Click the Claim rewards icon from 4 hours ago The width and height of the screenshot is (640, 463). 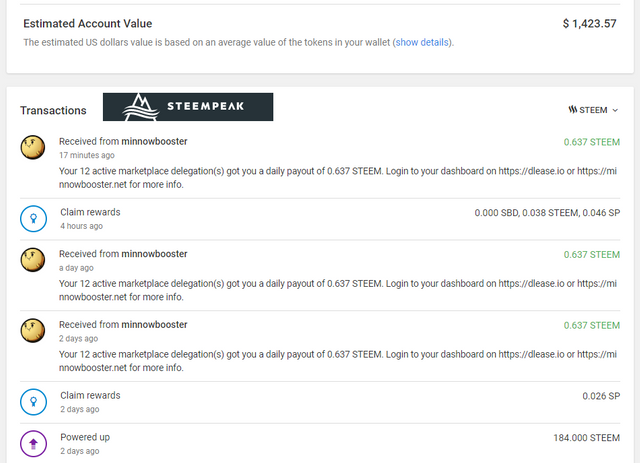33,218
